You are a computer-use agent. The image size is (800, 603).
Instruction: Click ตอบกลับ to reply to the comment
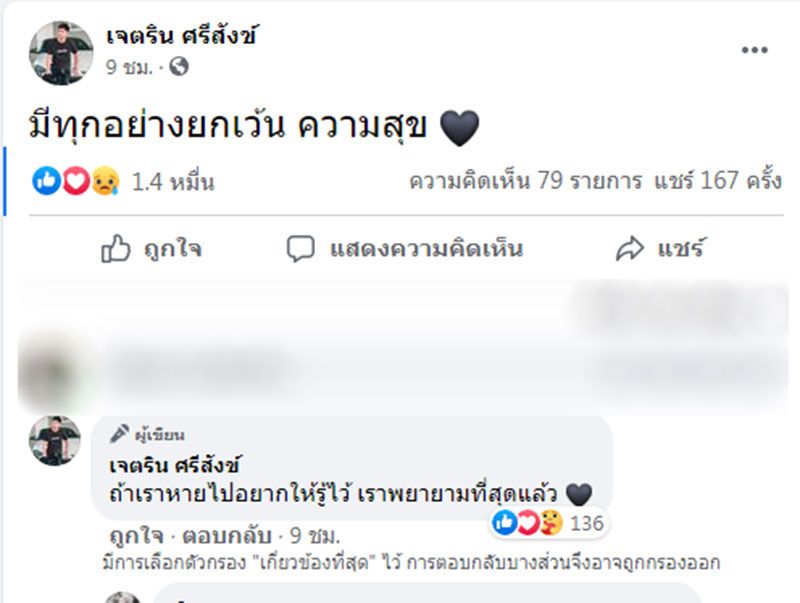[x=227, y=536]
